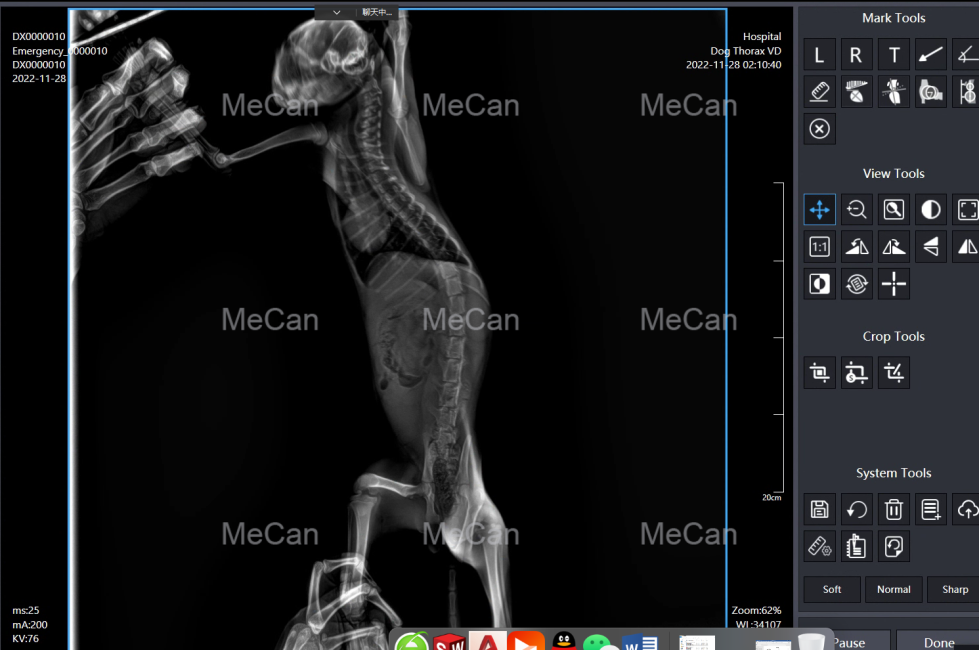Click the restore original image icon

coord(893,546)
